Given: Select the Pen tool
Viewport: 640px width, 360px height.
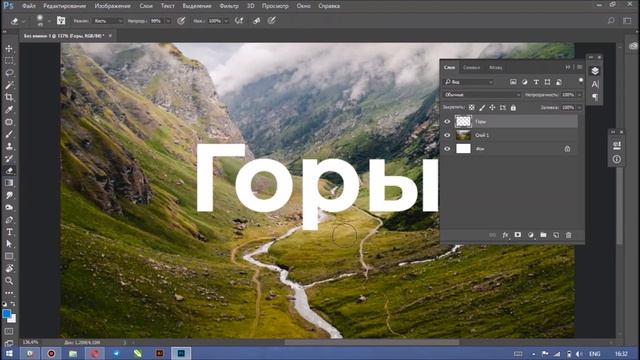Looking at the screenshot, I should tap(9, 220).
